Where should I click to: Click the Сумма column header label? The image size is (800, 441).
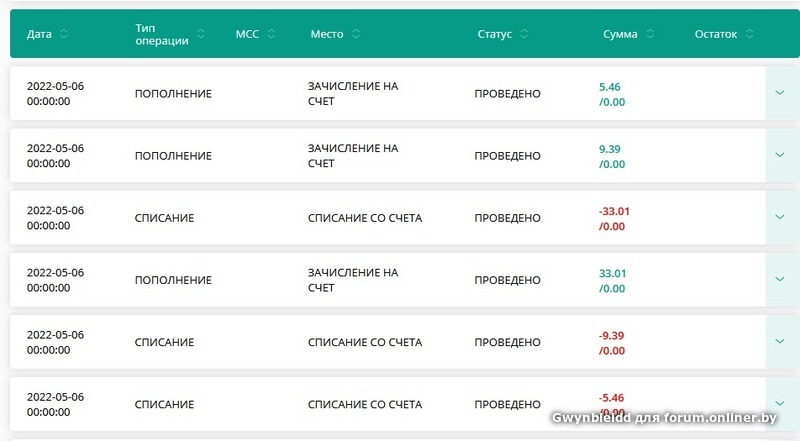point(620,34)
